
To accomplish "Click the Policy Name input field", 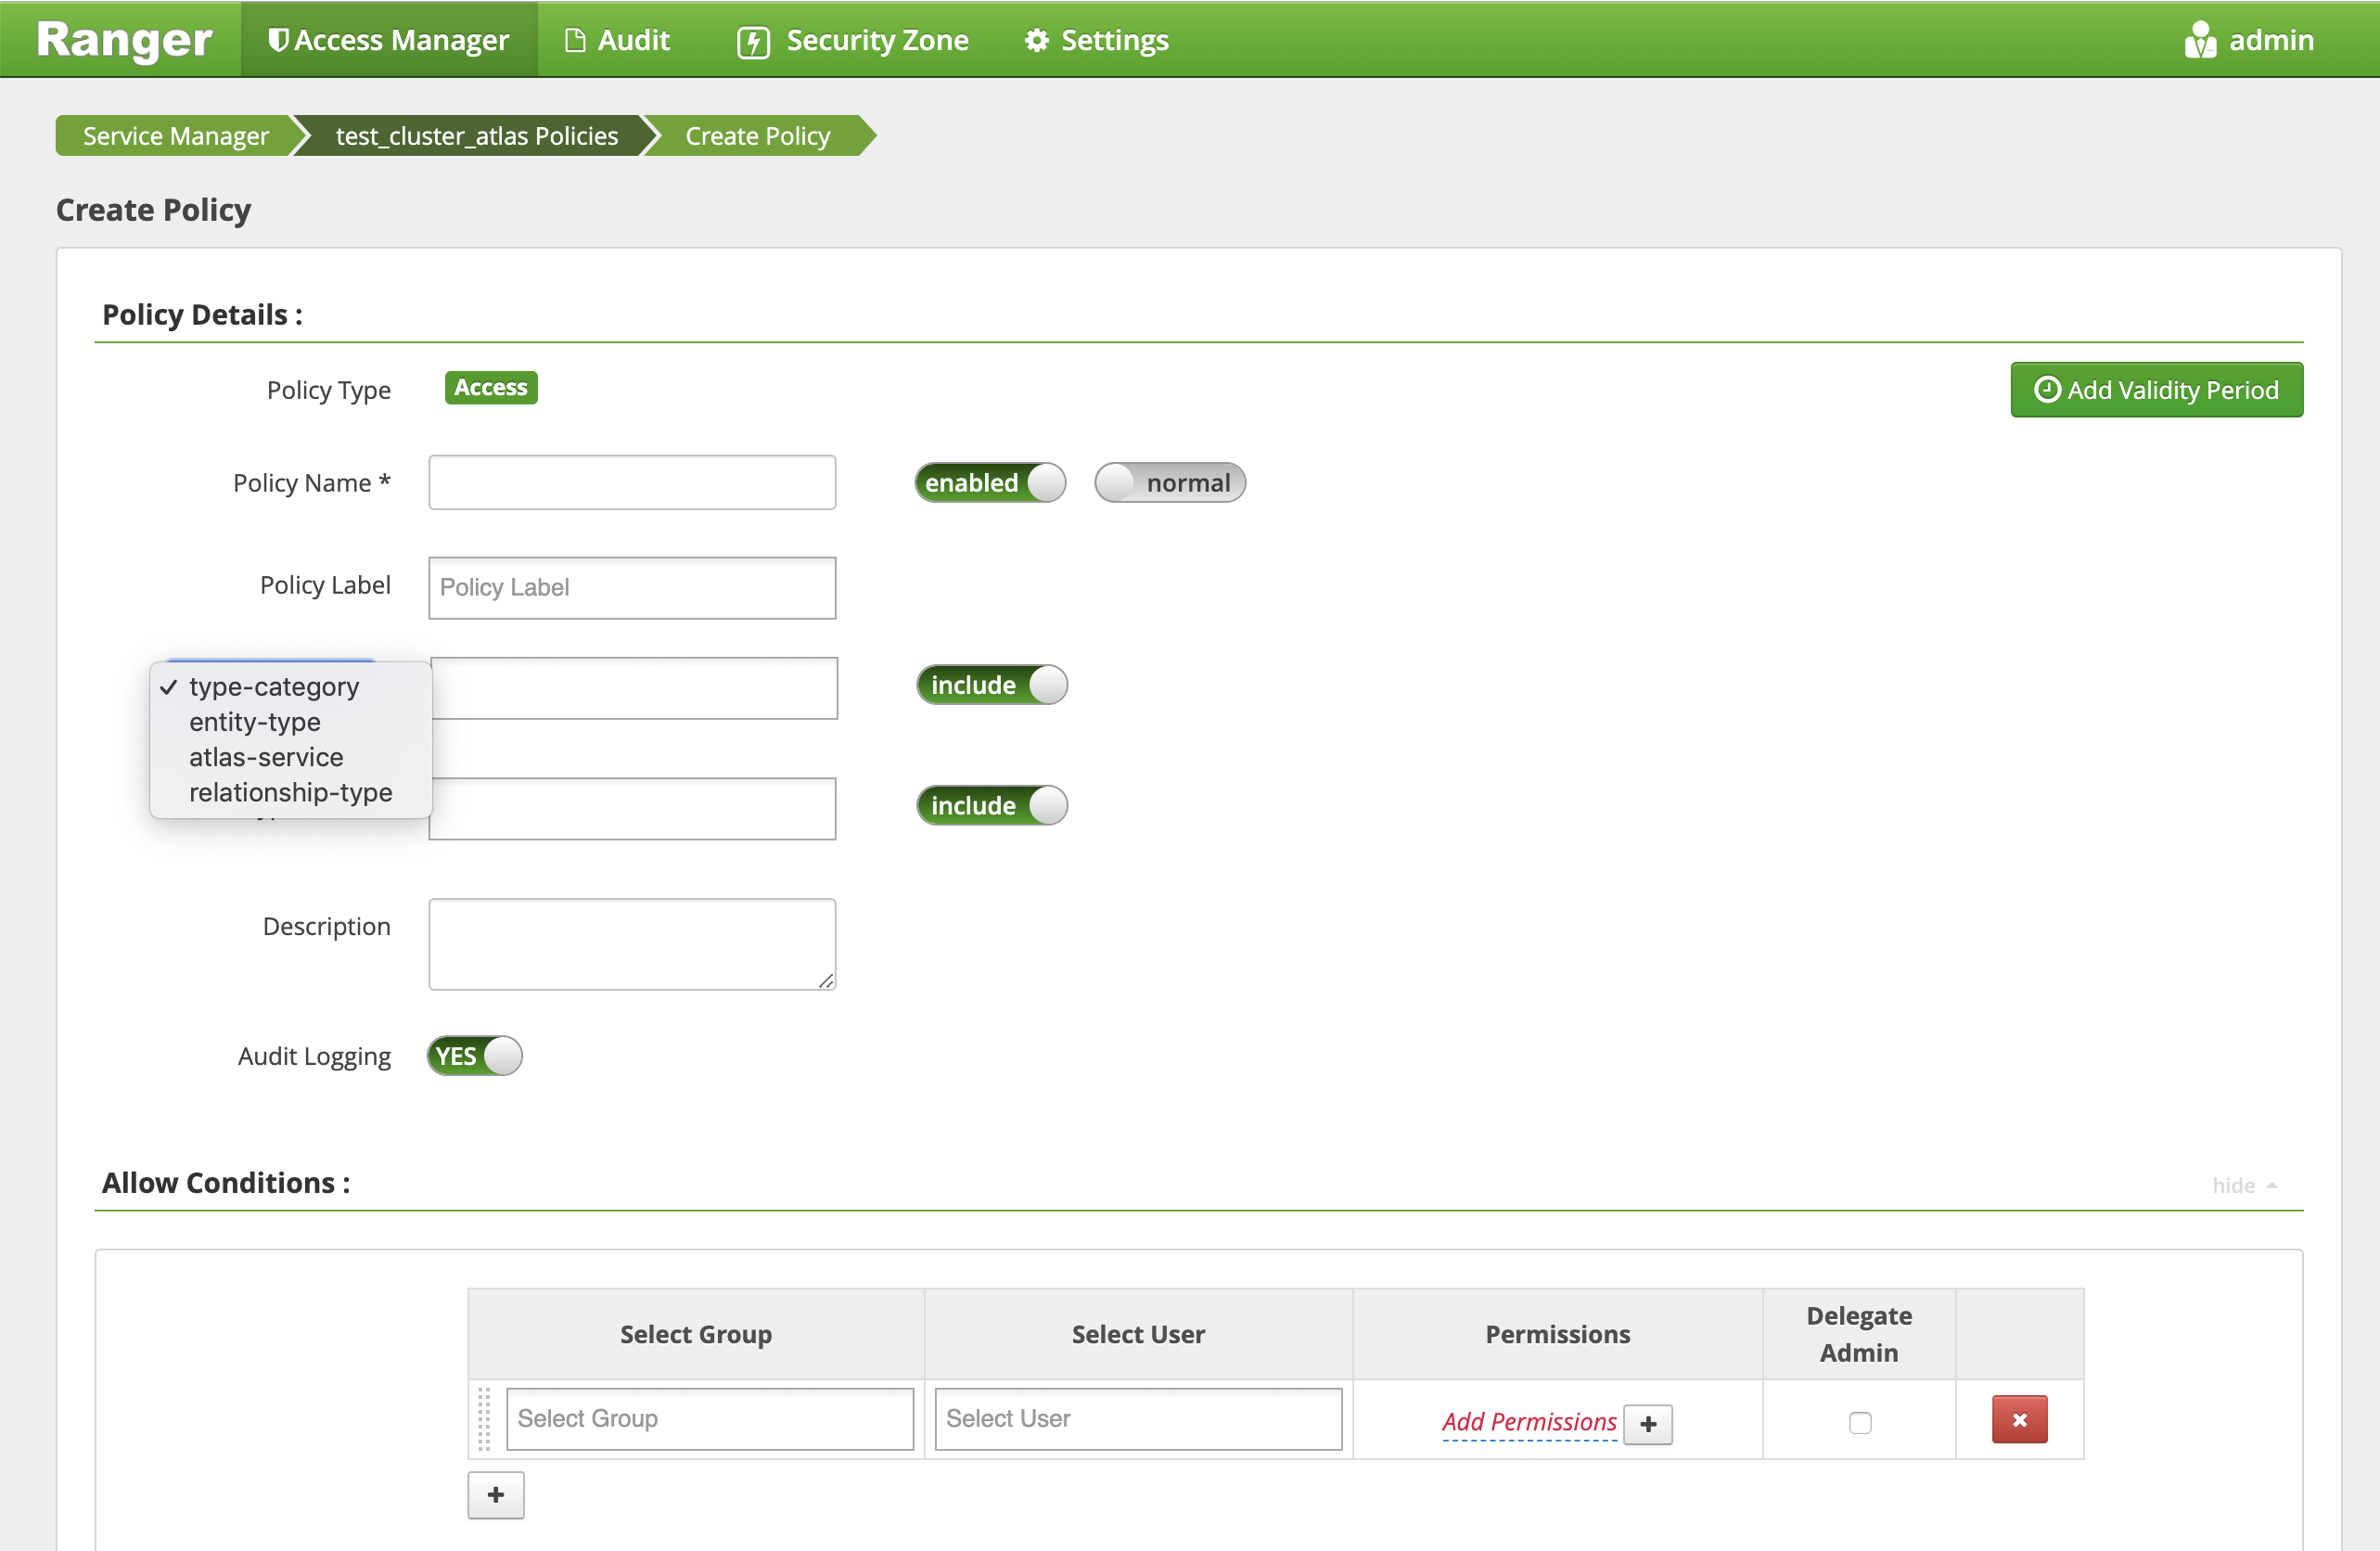I will click(x=632, y=483).
